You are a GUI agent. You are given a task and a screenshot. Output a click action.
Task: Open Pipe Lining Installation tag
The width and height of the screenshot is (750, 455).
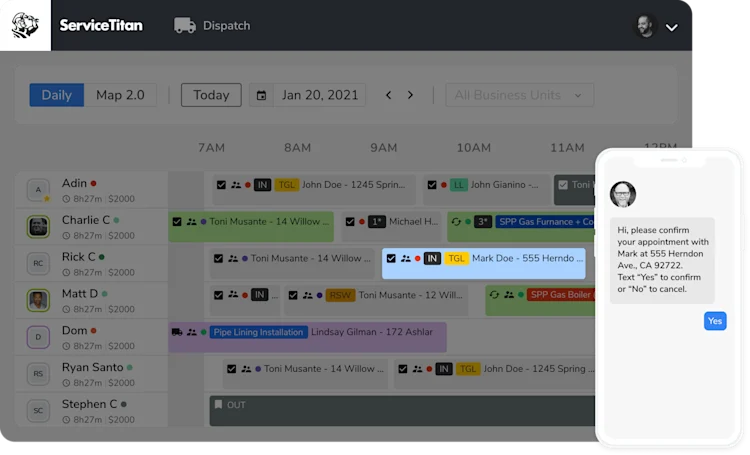pyautogui.click(x=258, y=332)
